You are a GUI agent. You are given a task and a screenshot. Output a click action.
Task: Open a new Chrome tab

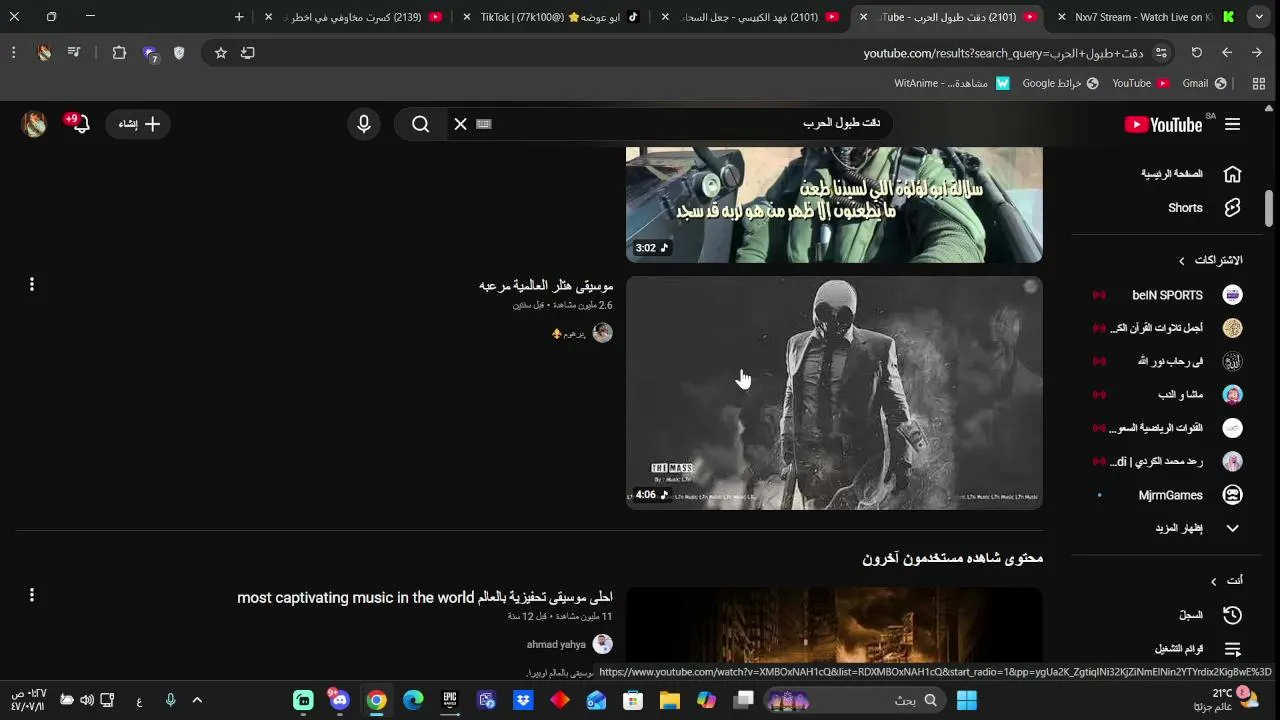tap(239, 17)
